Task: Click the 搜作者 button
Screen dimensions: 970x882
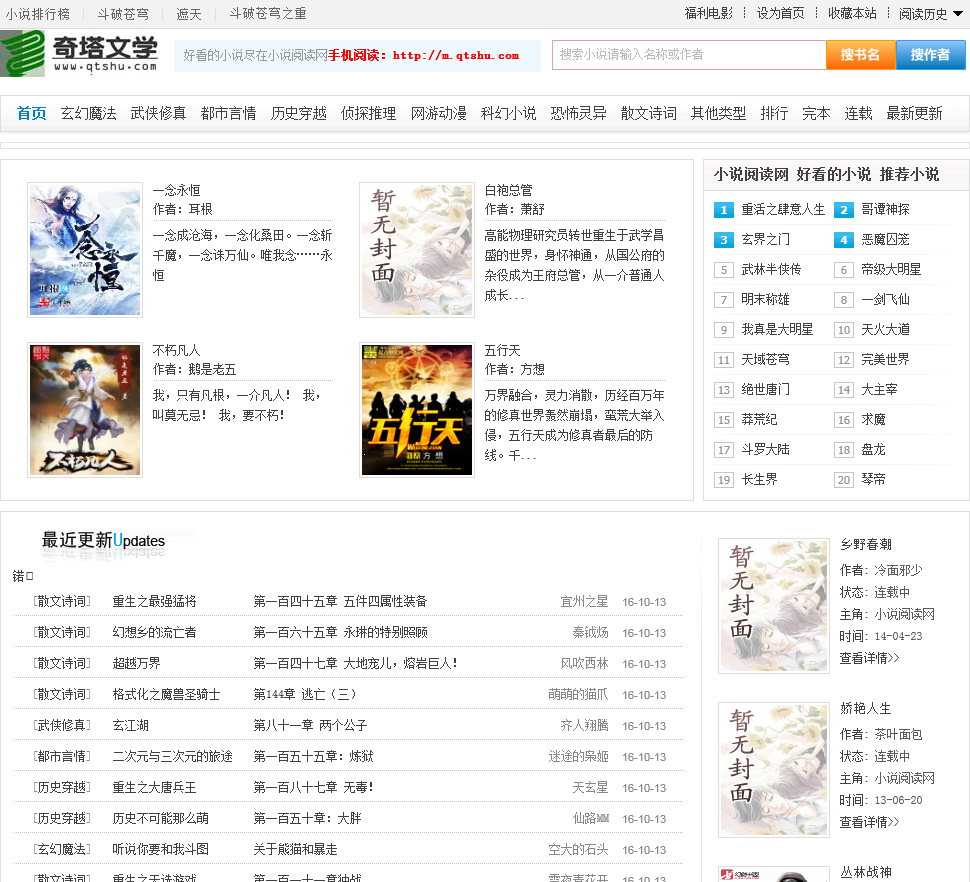Action: click(930, 55)
